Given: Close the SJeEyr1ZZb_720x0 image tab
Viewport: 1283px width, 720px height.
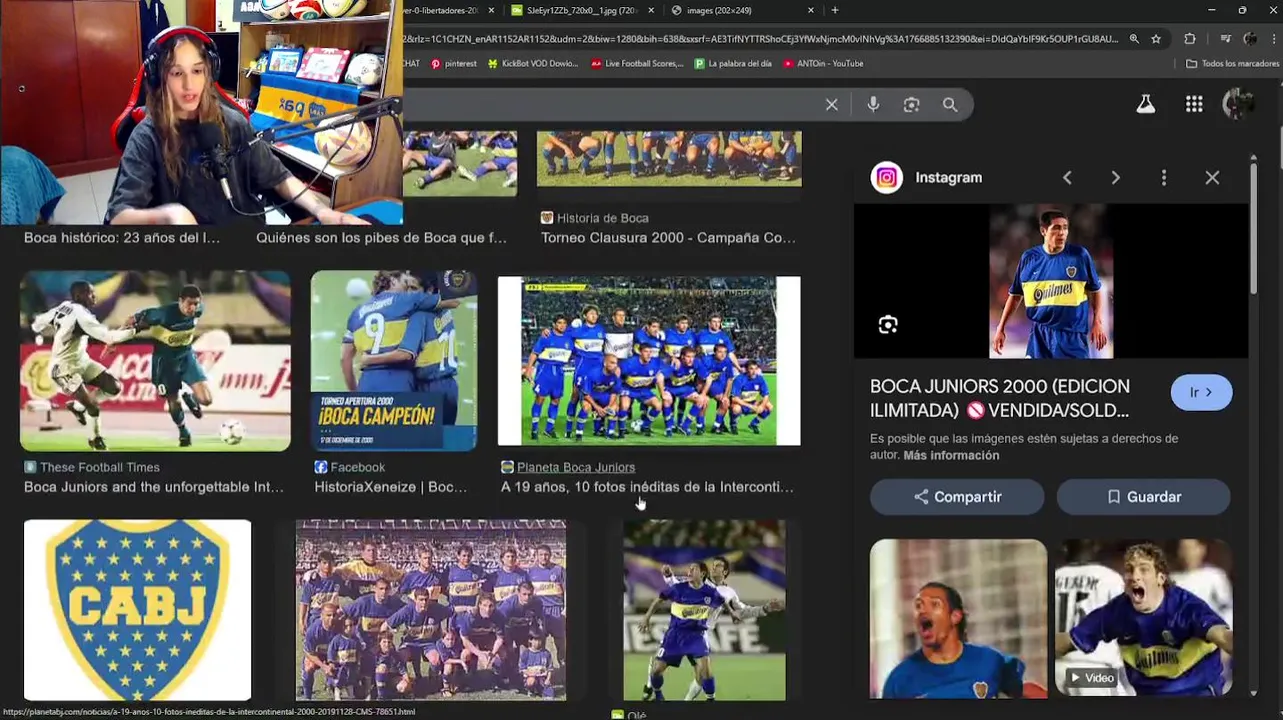Looking at the screenshot, I should point(652,10).
